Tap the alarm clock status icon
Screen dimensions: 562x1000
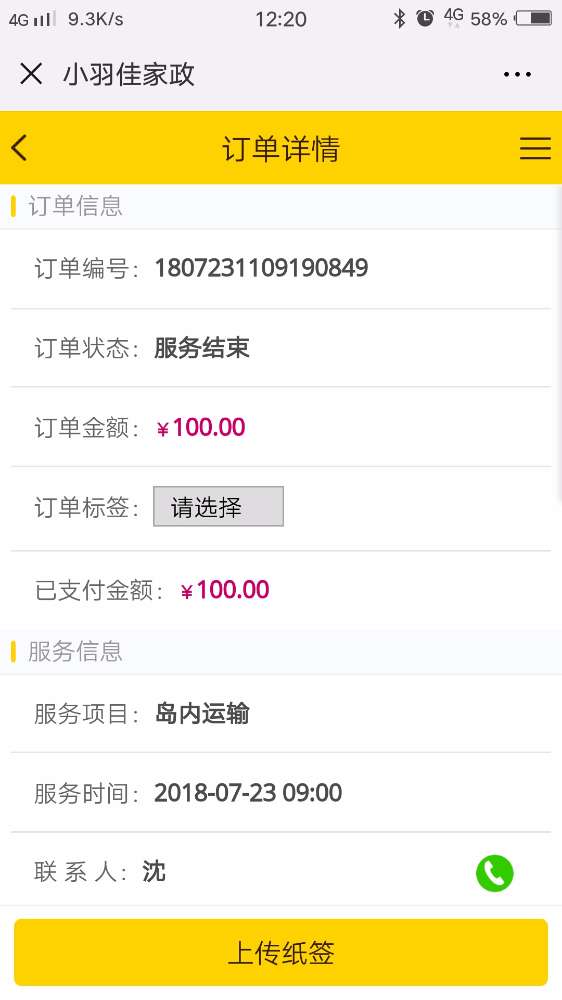click(425, 18)
